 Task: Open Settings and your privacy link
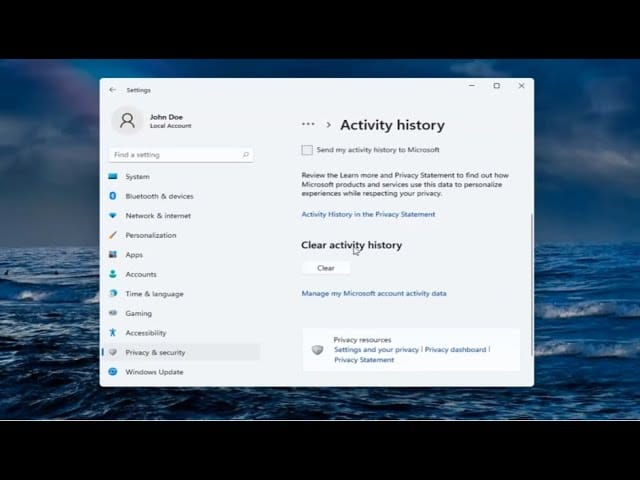point(376,350)
